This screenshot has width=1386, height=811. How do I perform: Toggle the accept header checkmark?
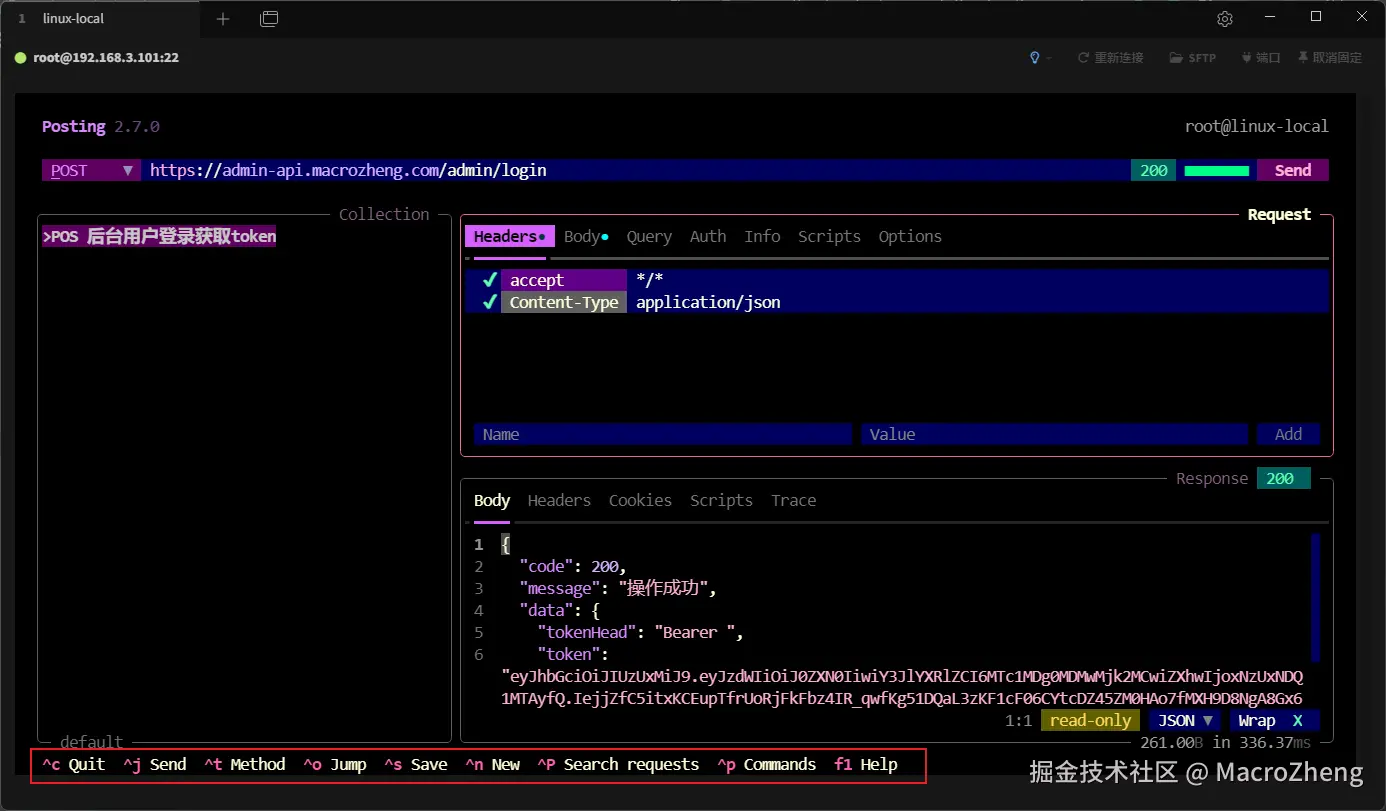(x=489, y=280)
